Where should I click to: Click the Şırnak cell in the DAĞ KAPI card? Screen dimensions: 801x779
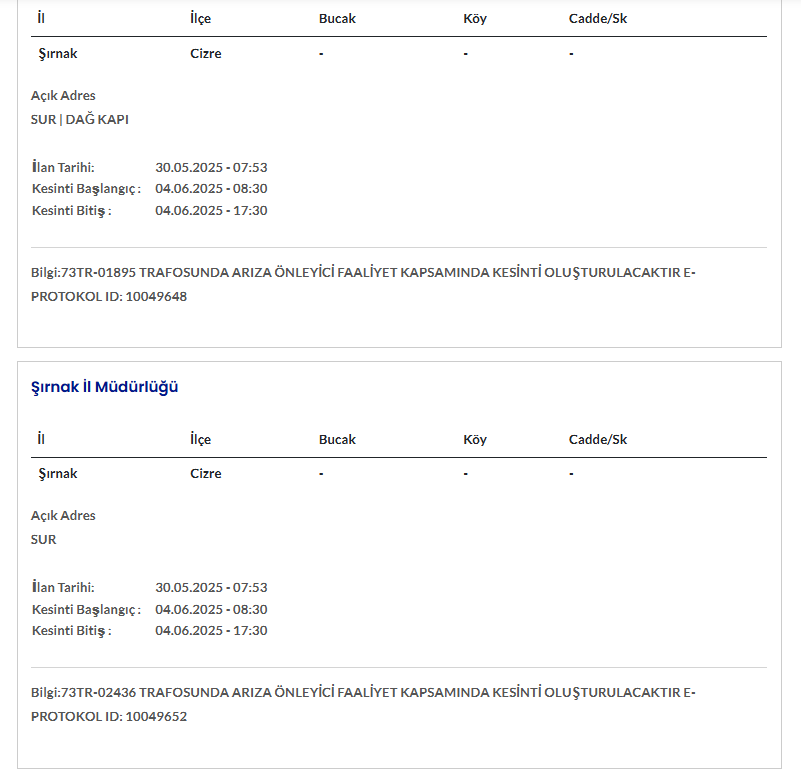58,54
